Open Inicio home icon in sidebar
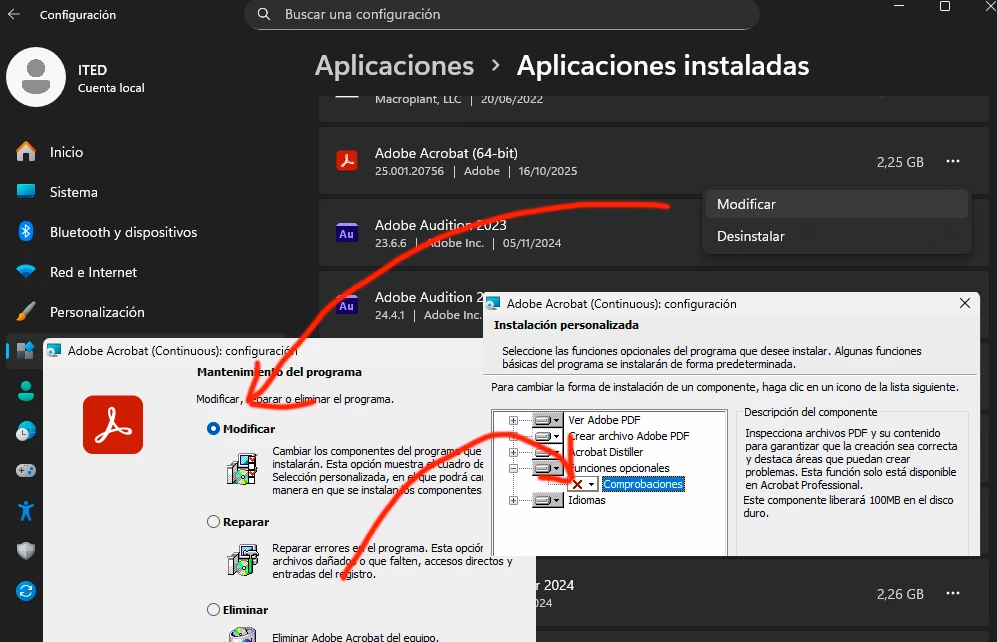This screenshot has height=642, width=997. (x=26, y=152)
